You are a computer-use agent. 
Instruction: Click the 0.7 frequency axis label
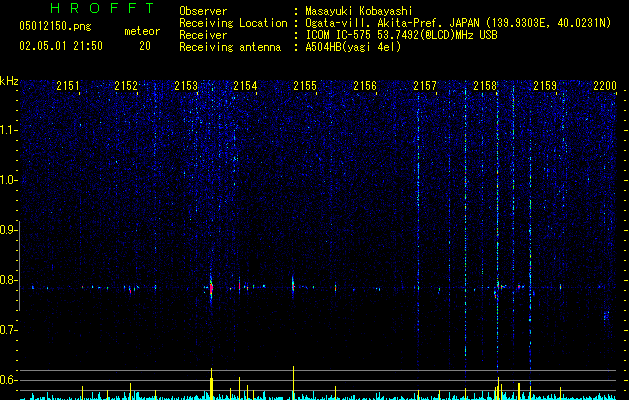(x=9, y=330)
